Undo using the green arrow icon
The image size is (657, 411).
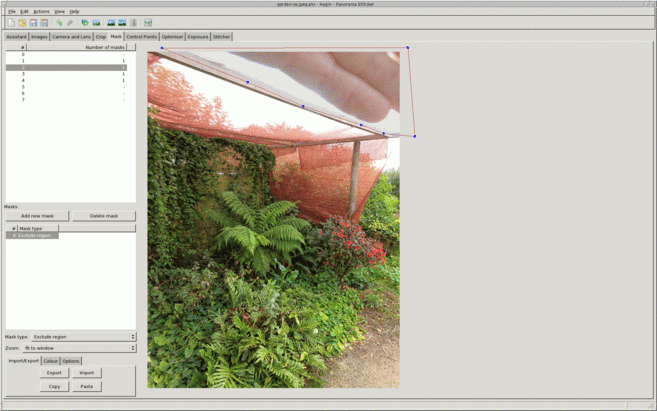(x=59, y=23)
